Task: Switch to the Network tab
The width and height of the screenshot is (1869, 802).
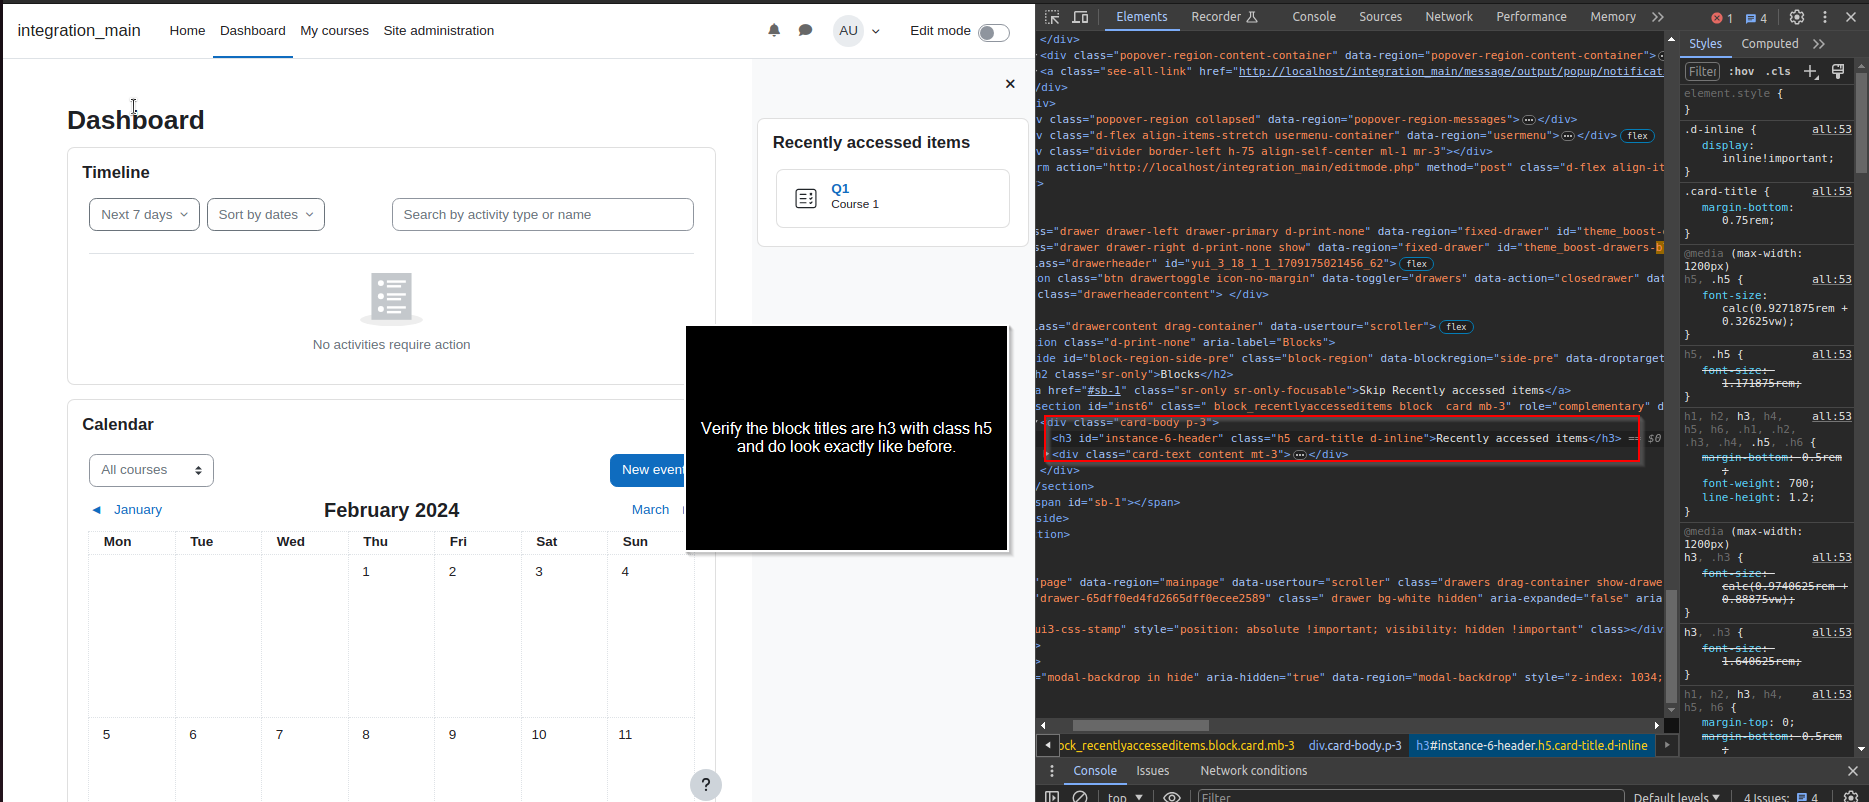Action: pos(1449,17)
